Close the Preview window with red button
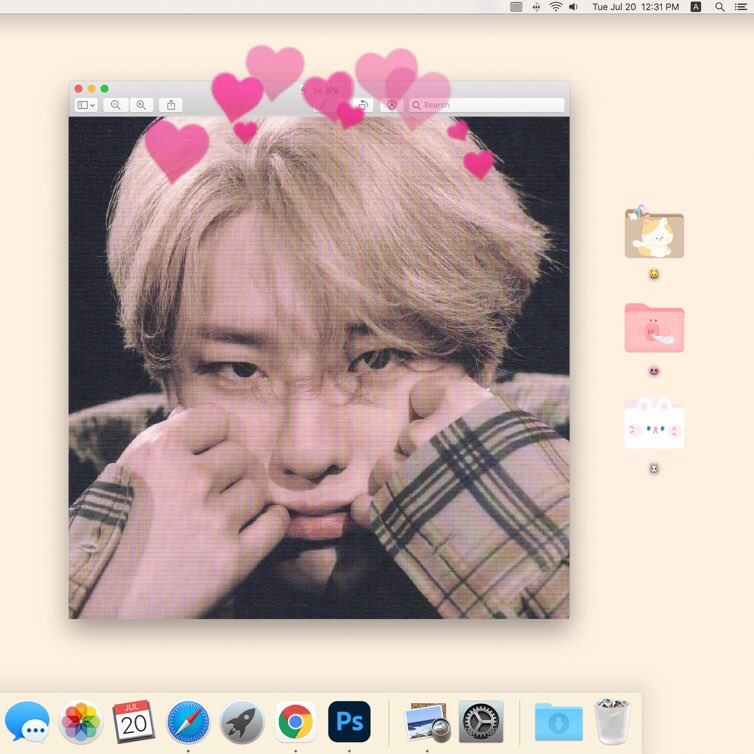The width and height of the screenshot is (754, 754). [x=78, y=88]
